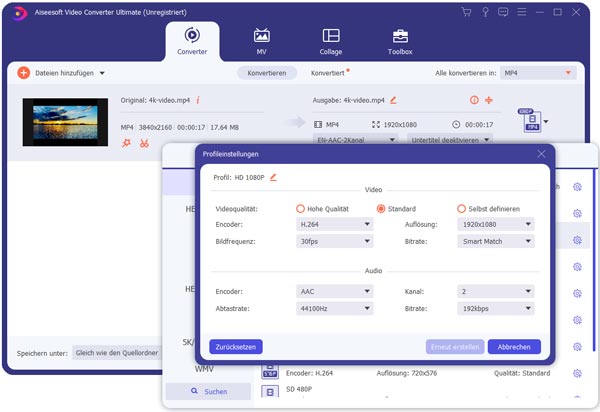Click the 4k-video thumbnail
Screen dimensions: 600x412
point(64,122)
